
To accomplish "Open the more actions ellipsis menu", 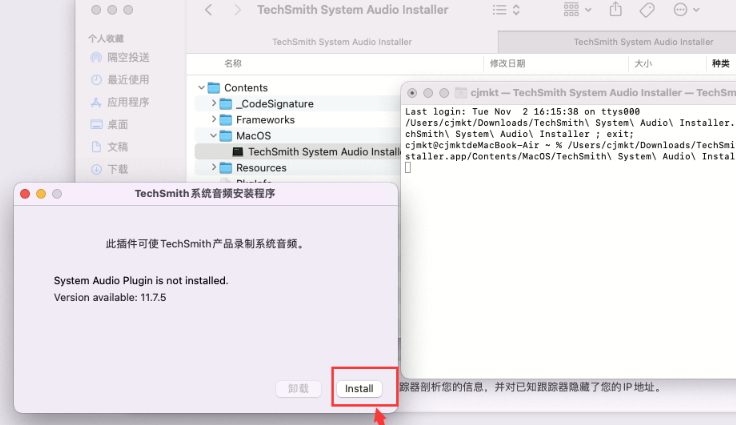I will point(686,10).
